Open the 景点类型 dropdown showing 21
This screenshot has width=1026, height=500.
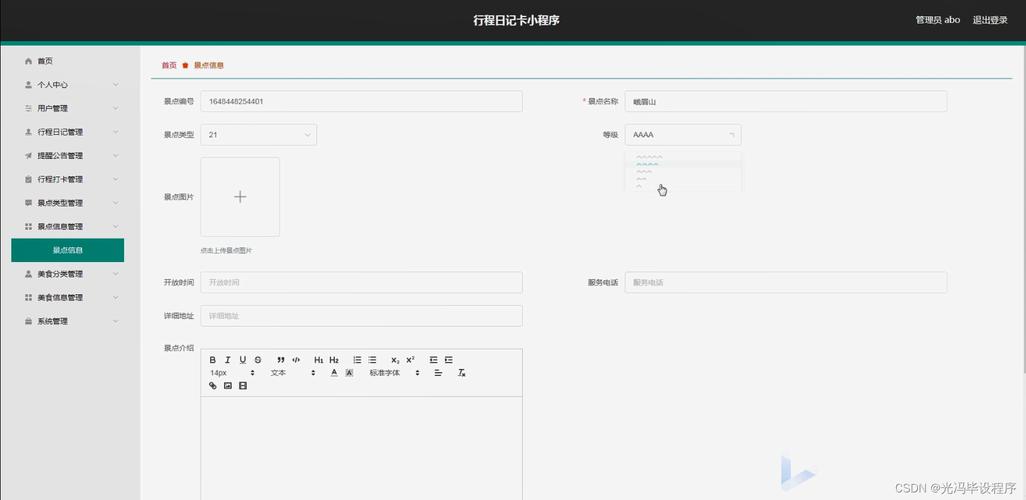[x=259, y=135]
